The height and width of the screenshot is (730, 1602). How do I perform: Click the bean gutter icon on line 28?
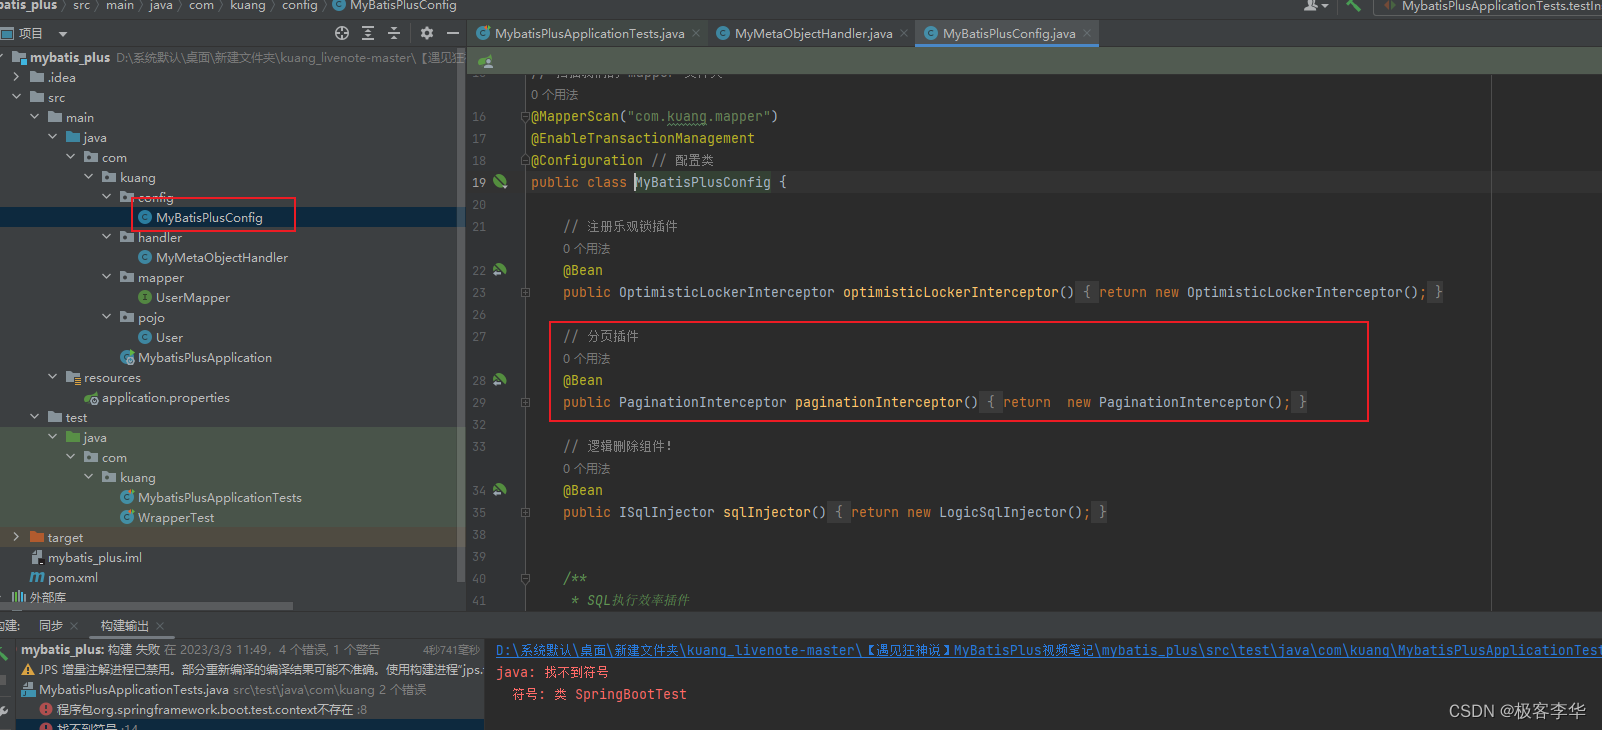click(x=499, y=380)
